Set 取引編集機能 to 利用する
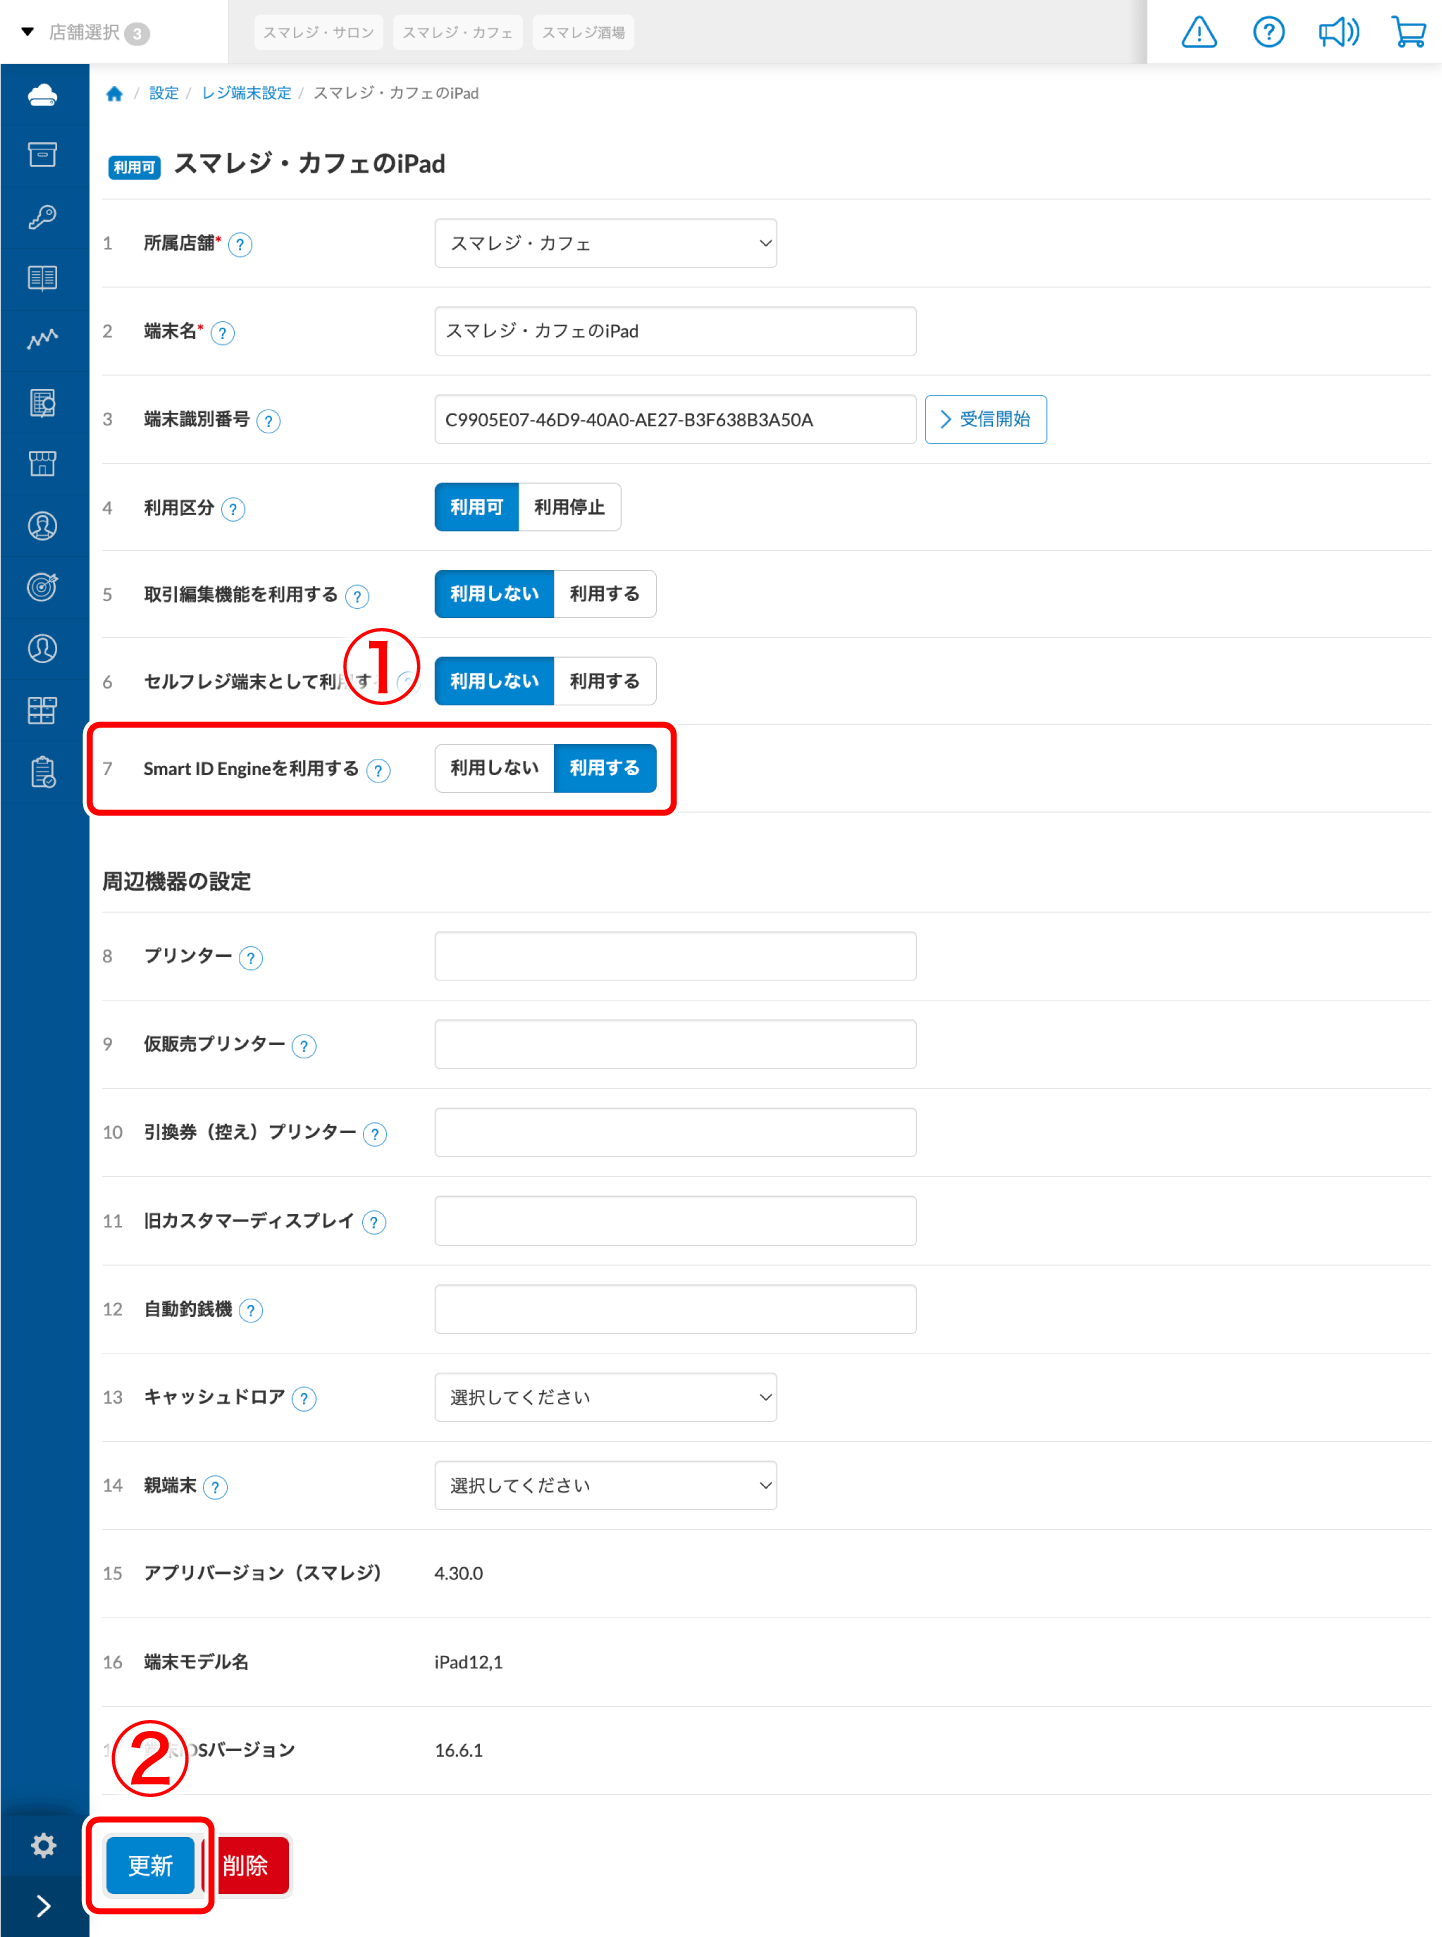Screen dimensions: 1442x1937 [605, 594]
